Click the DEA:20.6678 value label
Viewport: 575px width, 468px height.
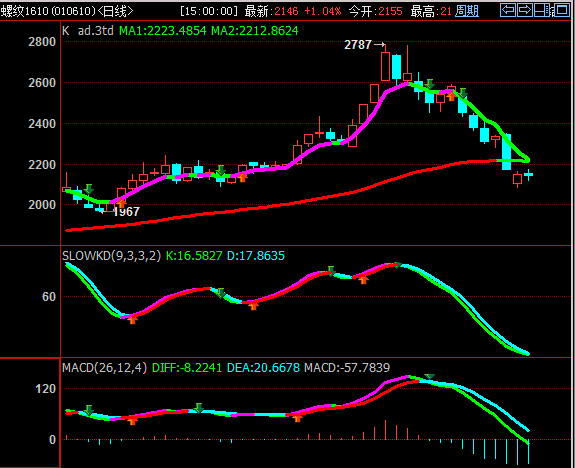point(263,368)
